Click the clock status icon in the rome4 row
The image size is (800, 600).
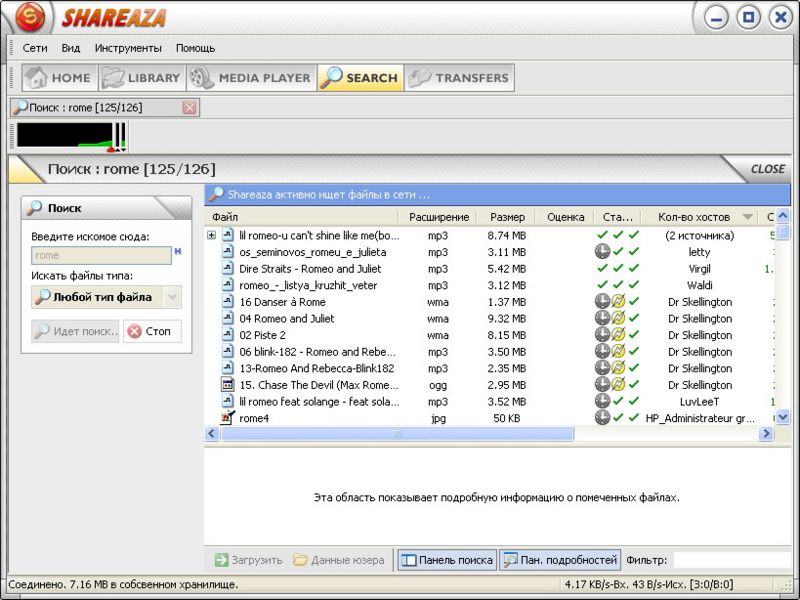coord(603,417)
